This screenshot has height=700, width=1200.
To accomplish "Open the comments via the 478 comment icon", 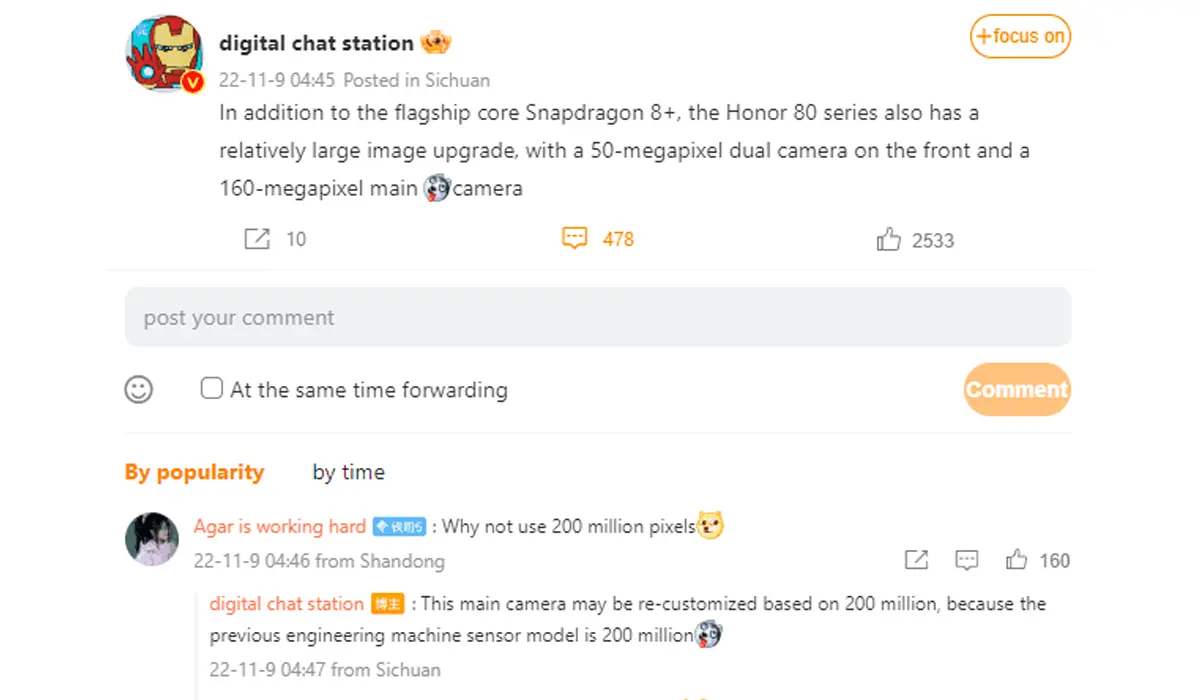I will (x=574, y=238).
